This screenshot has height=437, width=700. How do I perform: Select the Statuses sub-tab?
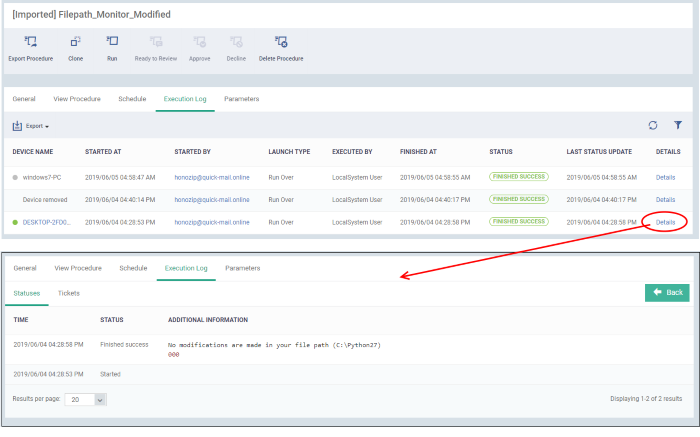pos(27,293)
